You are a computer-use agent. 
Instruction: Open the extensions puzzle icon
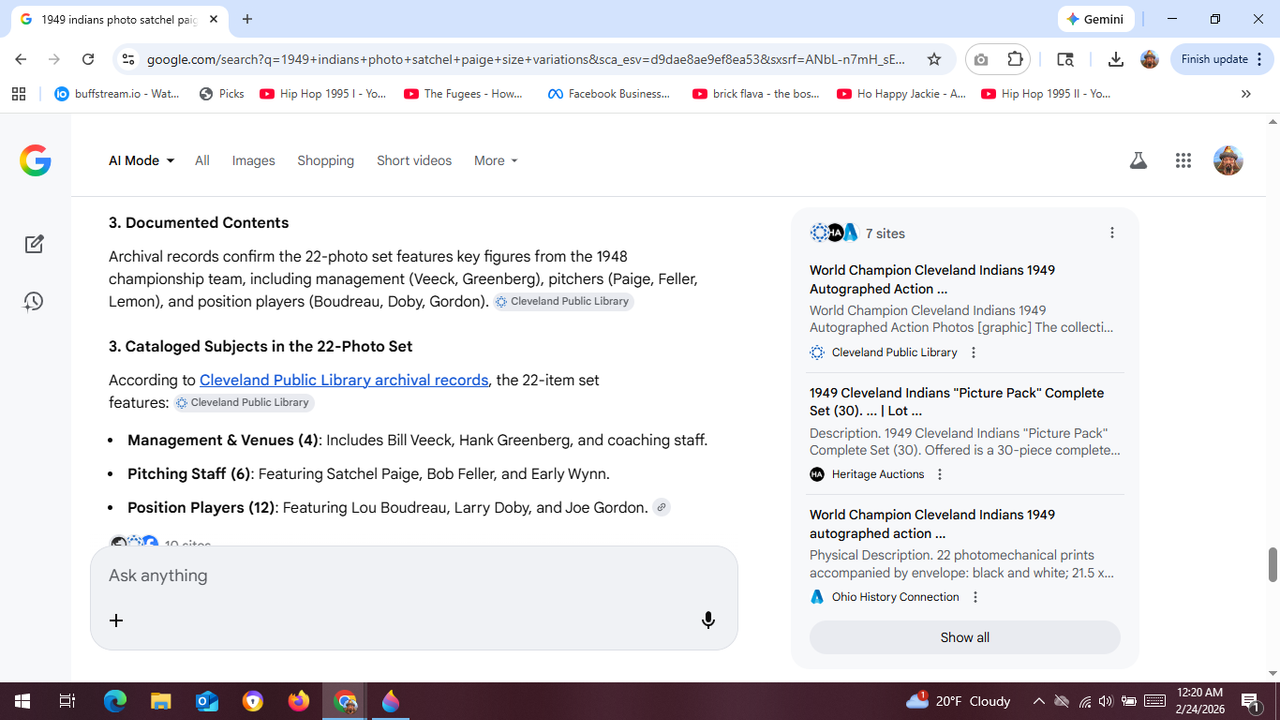[x=1015, y=59]
